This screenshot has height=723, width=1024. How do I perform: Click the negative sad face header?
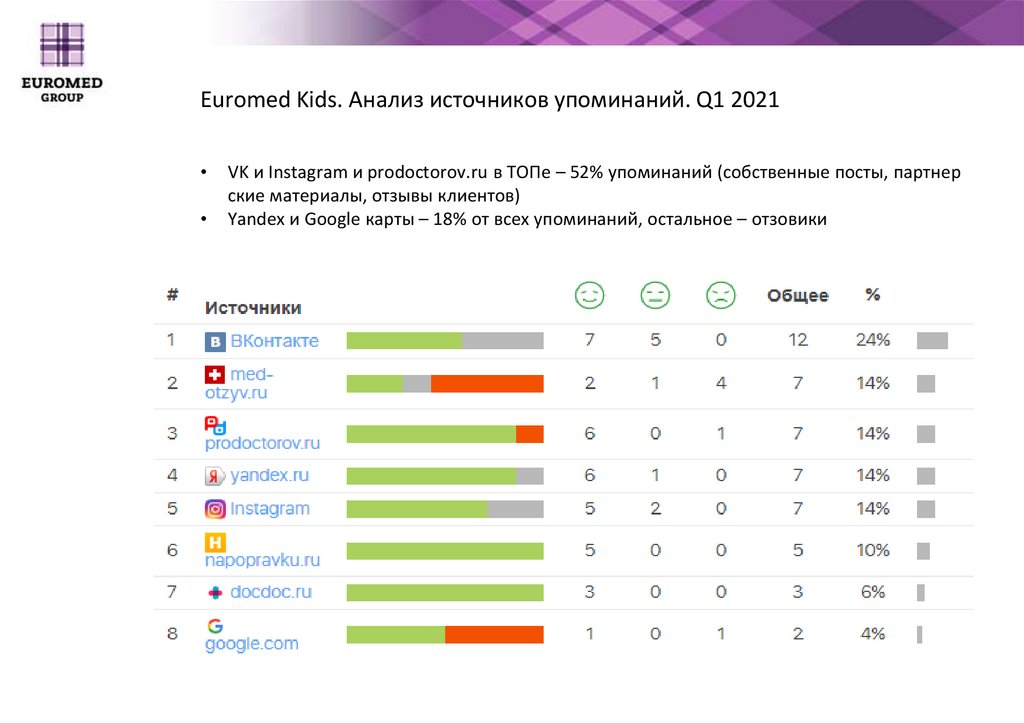pyautogui.click(x=720, y=295)
